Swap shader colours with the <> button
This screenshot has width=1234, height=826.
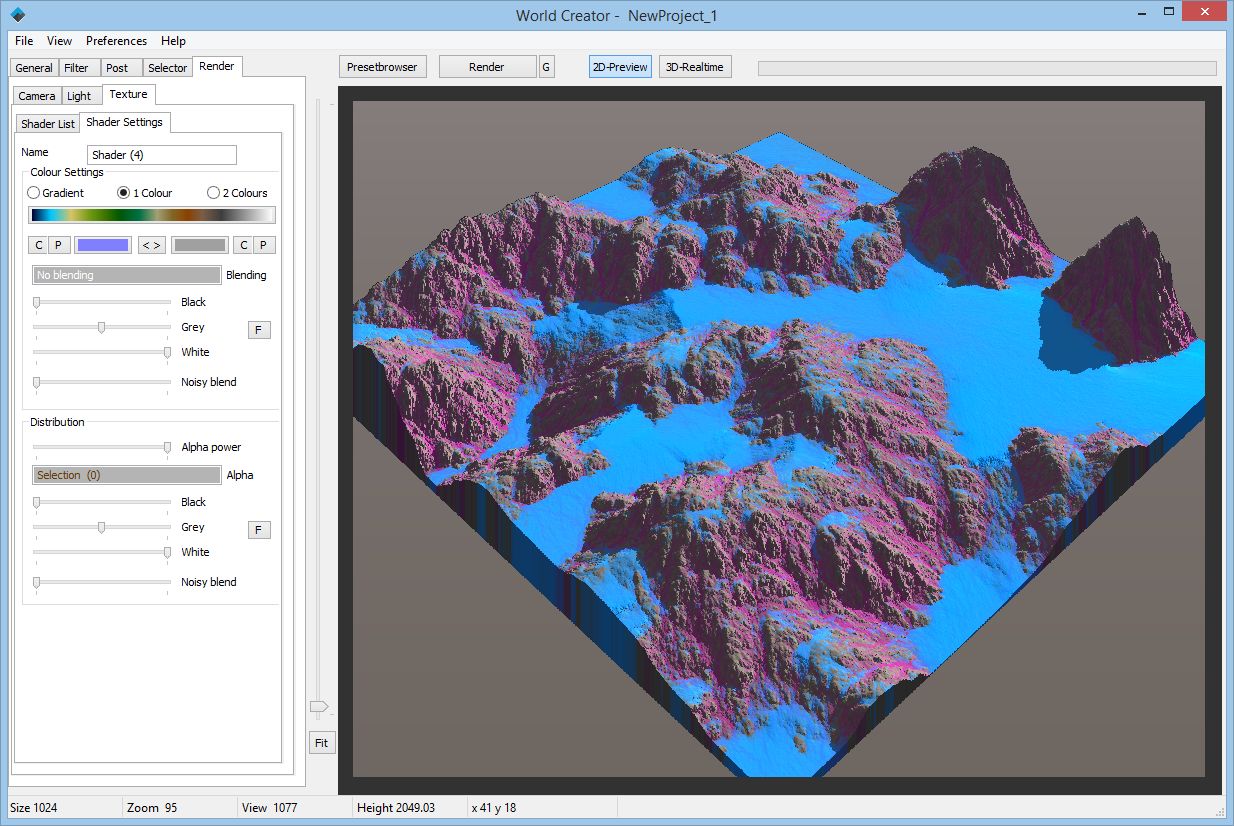[151, 244]
